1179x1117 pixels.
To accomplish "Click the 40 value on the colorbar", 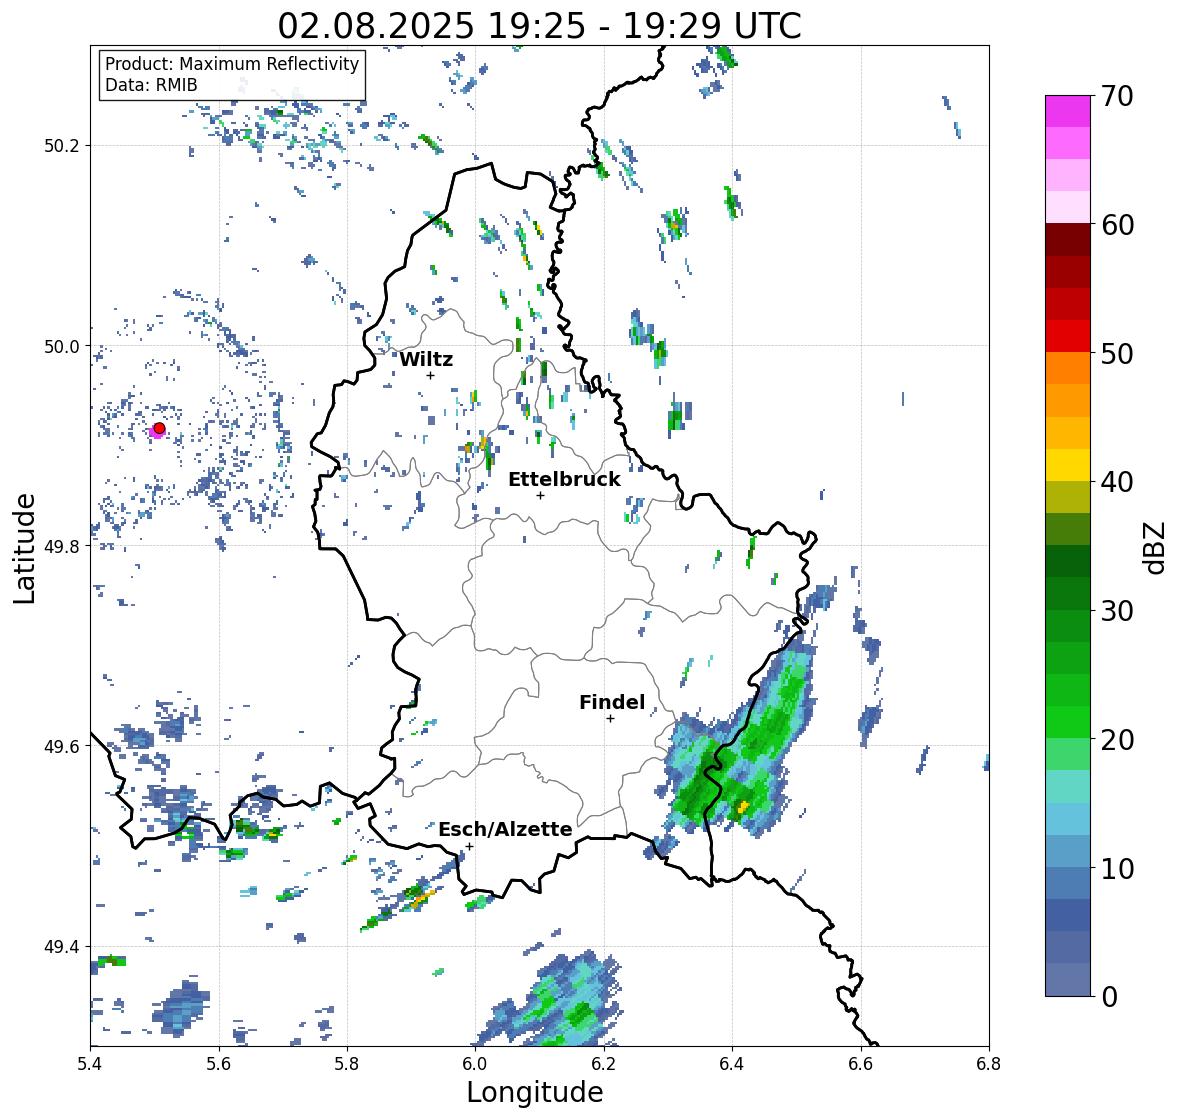I will click(x=1117, y=482).
